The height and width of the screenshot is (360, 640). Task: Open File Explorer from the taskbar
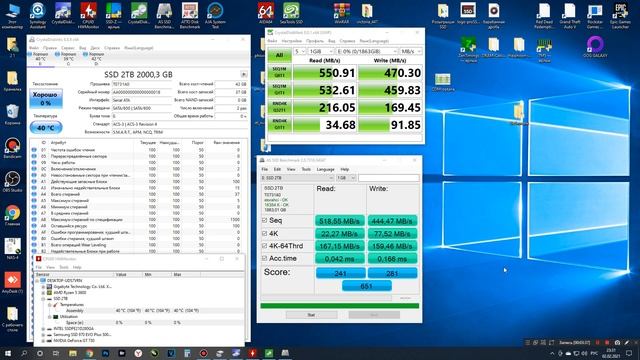pos(73,353)
